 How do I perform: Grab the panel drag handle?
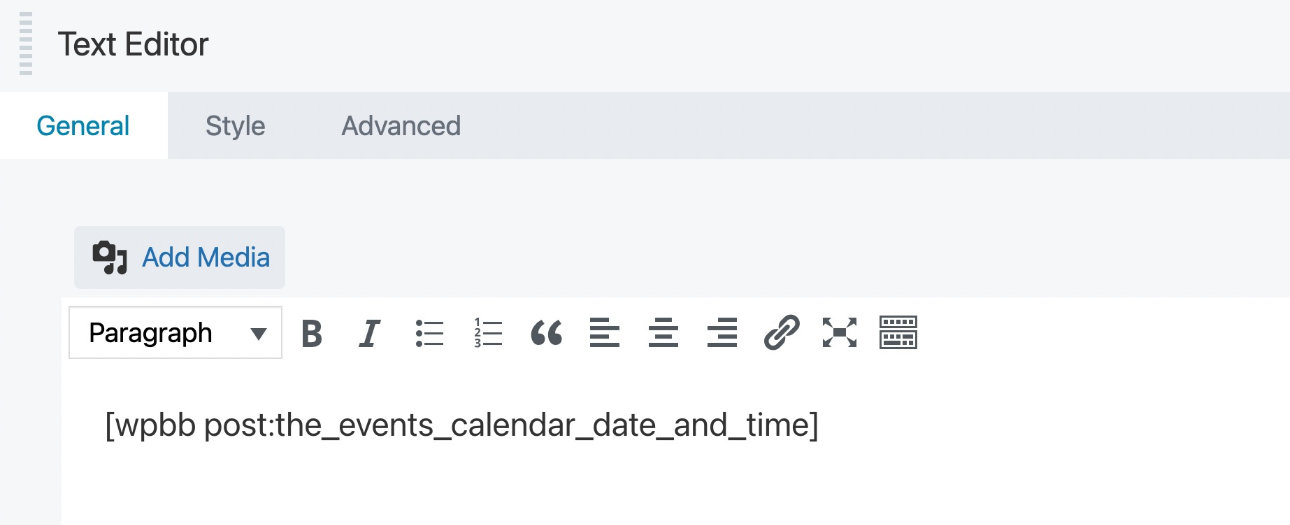[25, 45]
